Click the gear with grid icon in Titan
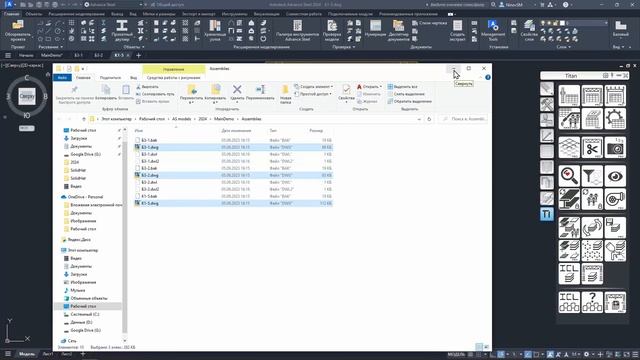The width and height of the screenshot is (640, 360). (615, 119)
